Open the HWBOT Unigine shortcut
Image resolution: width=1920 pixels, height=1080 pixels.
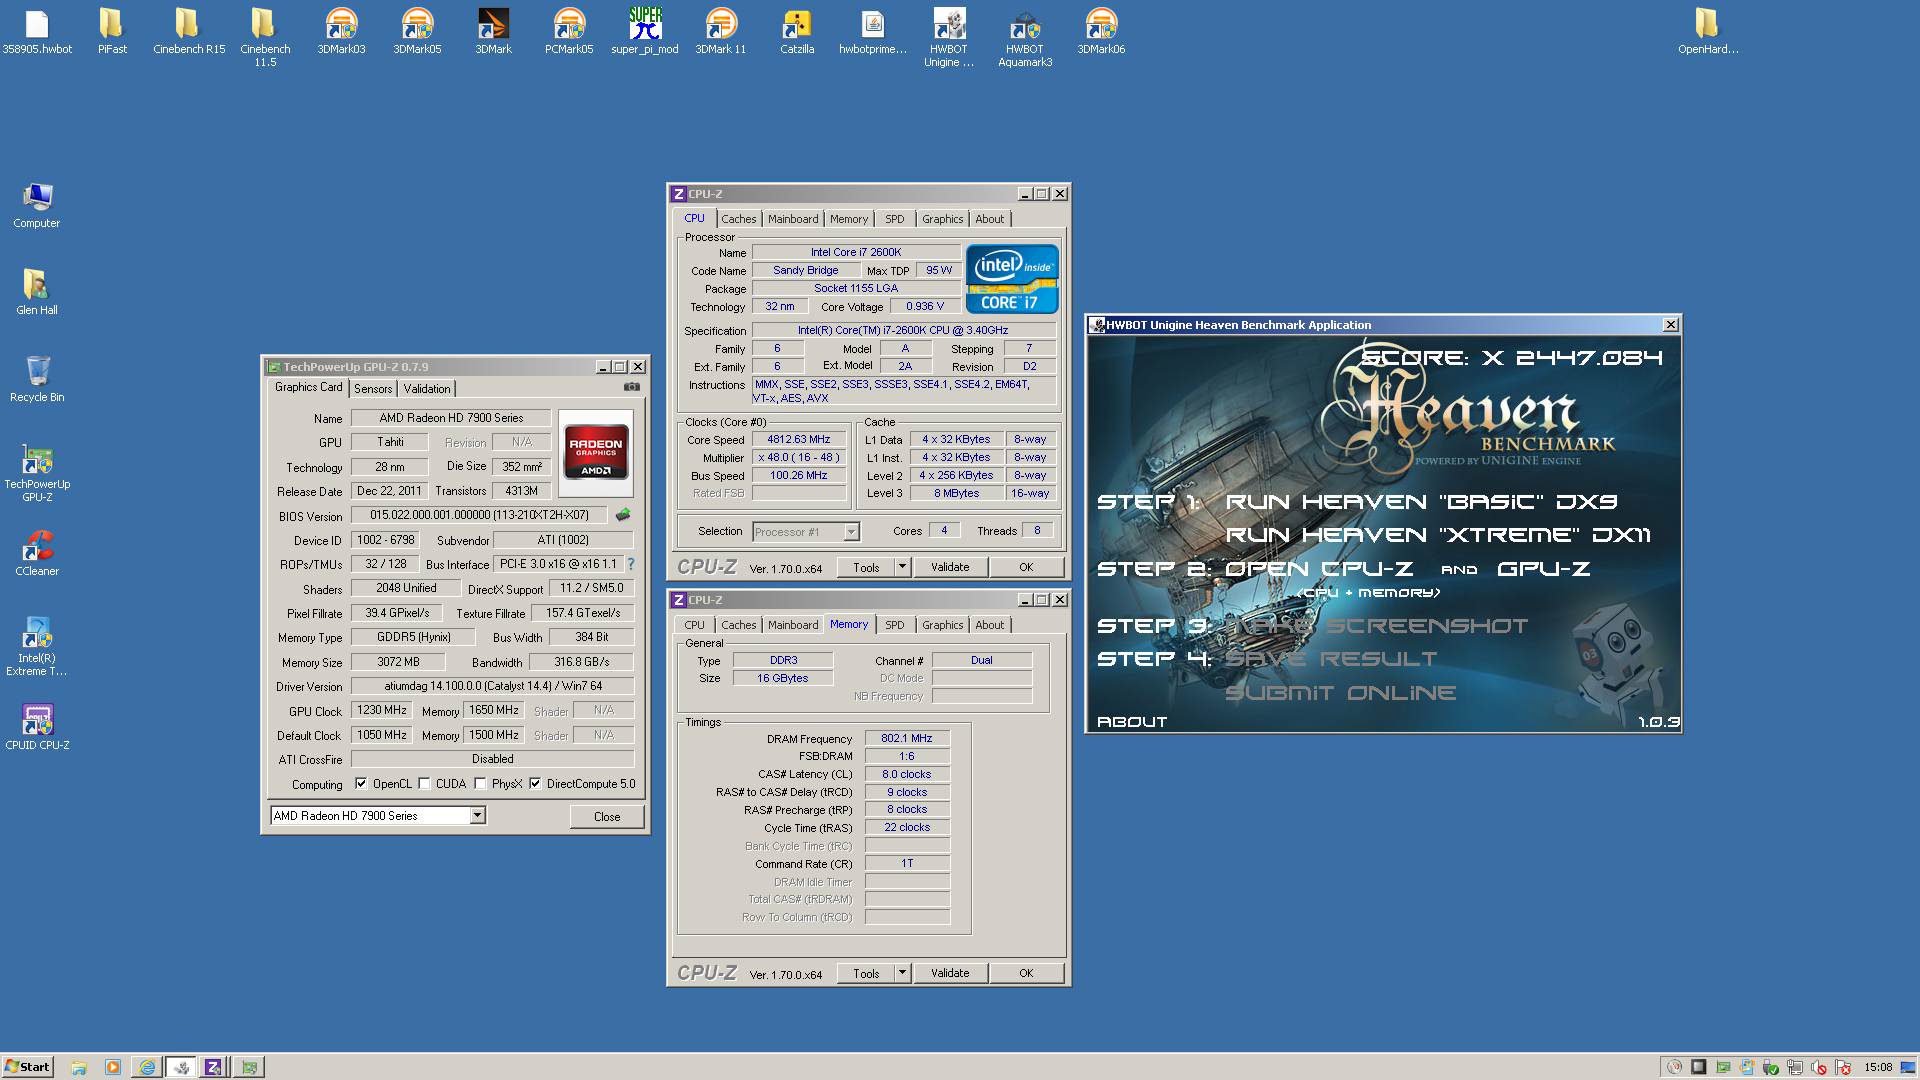pos(949,38)
